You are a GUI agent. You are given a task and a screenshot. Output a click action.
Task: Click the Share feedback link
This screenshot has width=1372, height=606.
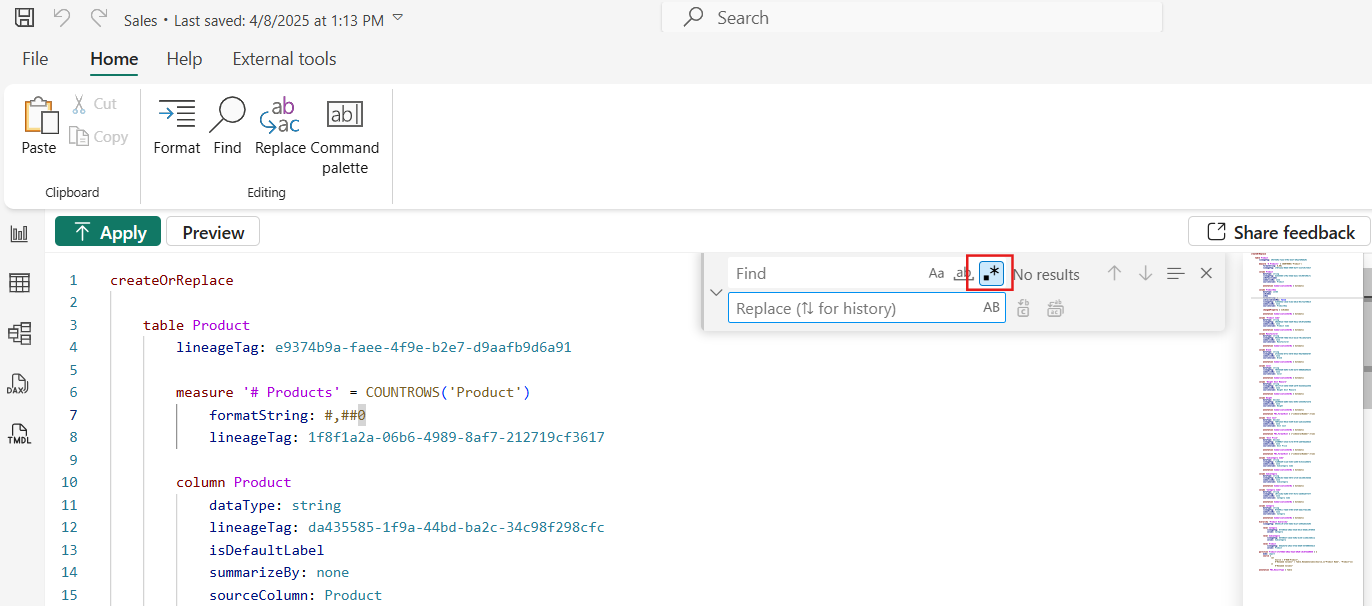click(x=1279, y=231)
